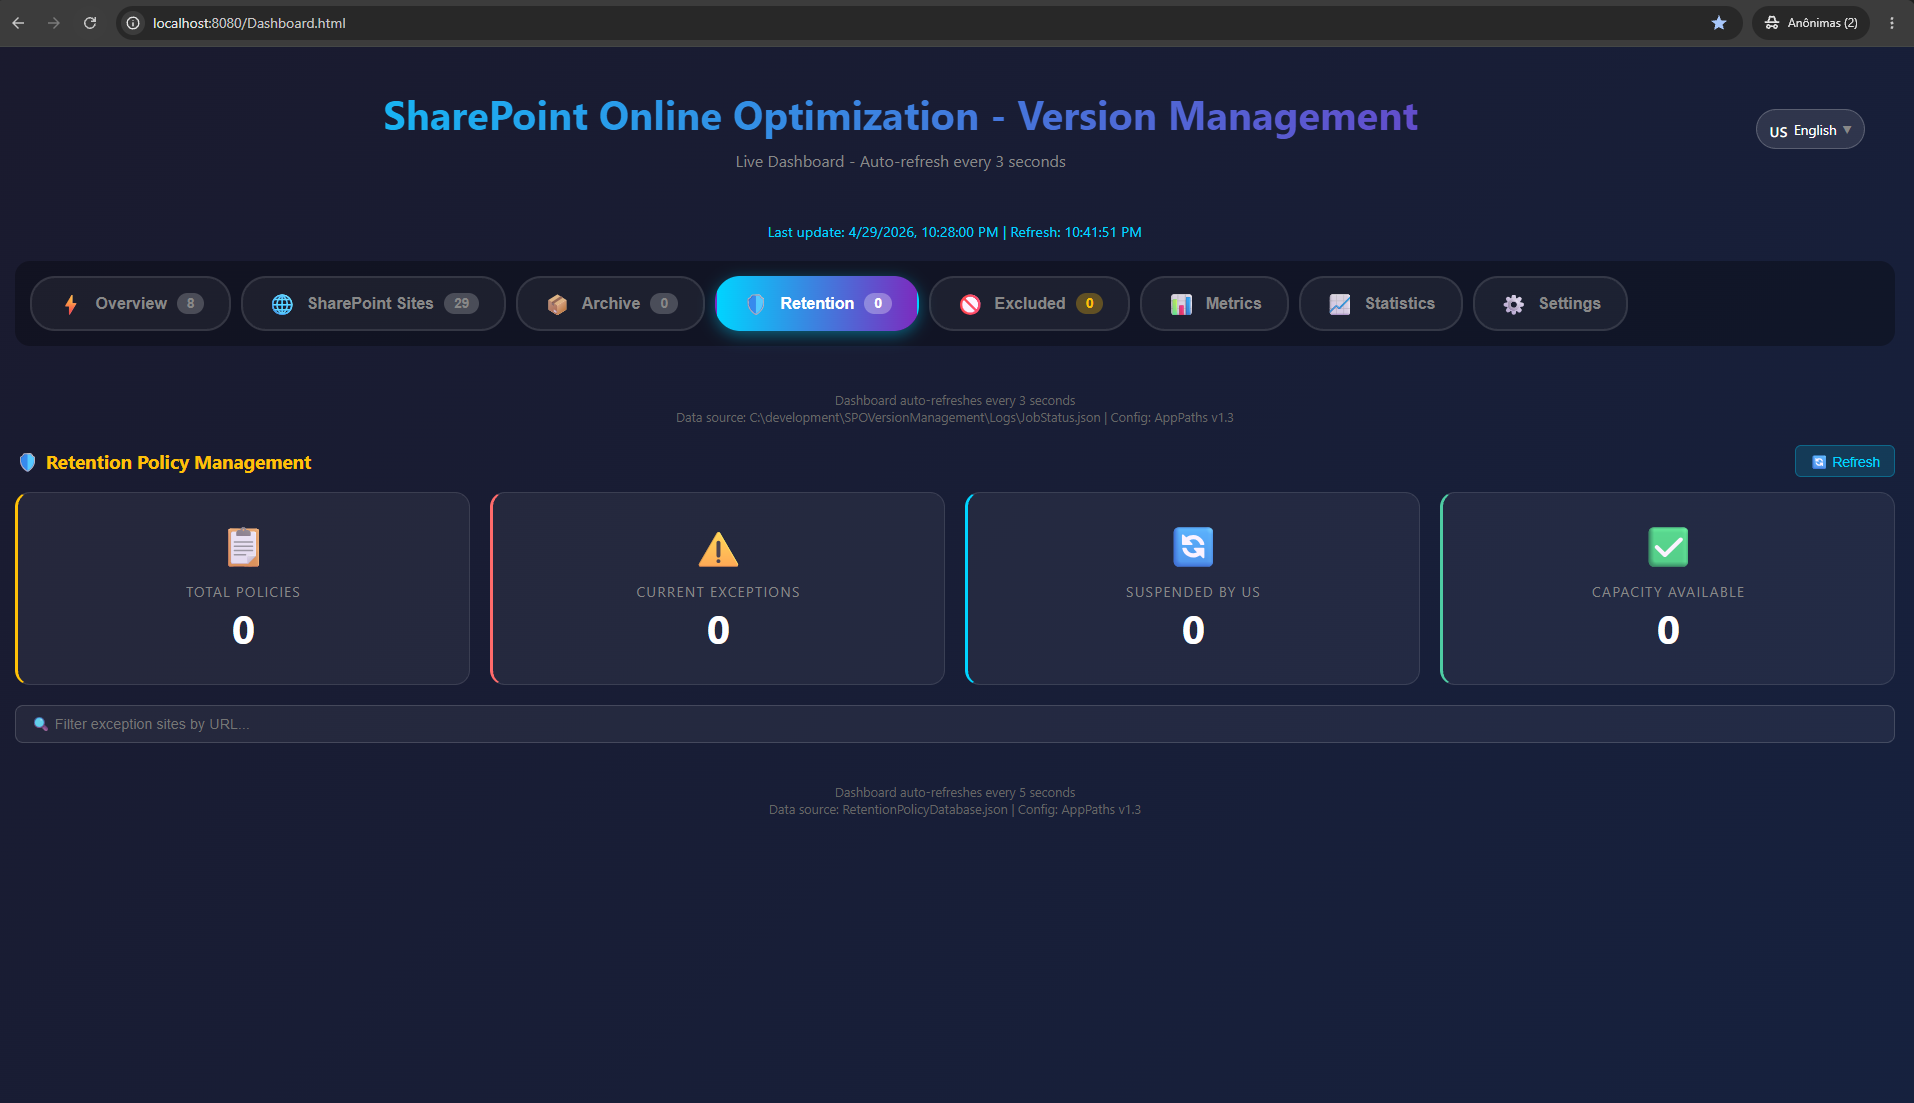
Task: Open the browser three-dot menu
Action: (x=1892, y=23)
